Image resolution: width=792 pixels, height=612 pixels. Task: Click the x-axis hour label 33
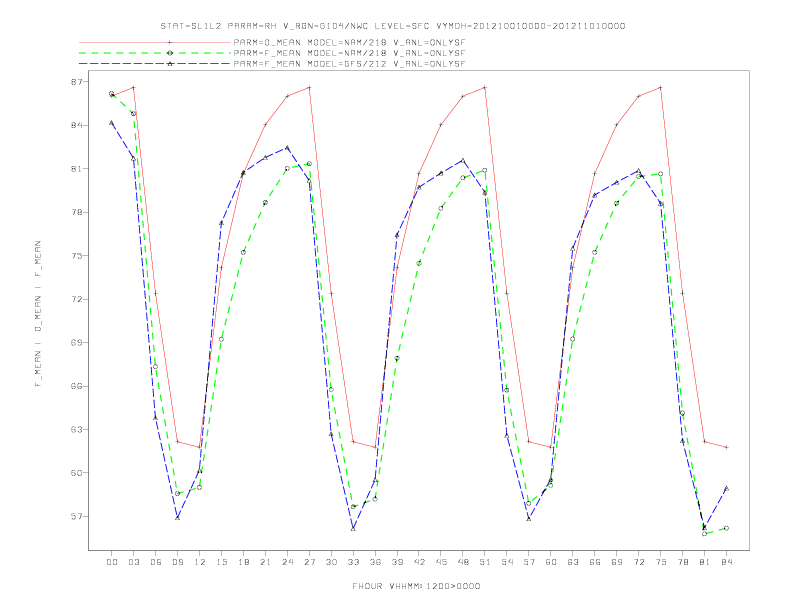click(x=354, y=562)
